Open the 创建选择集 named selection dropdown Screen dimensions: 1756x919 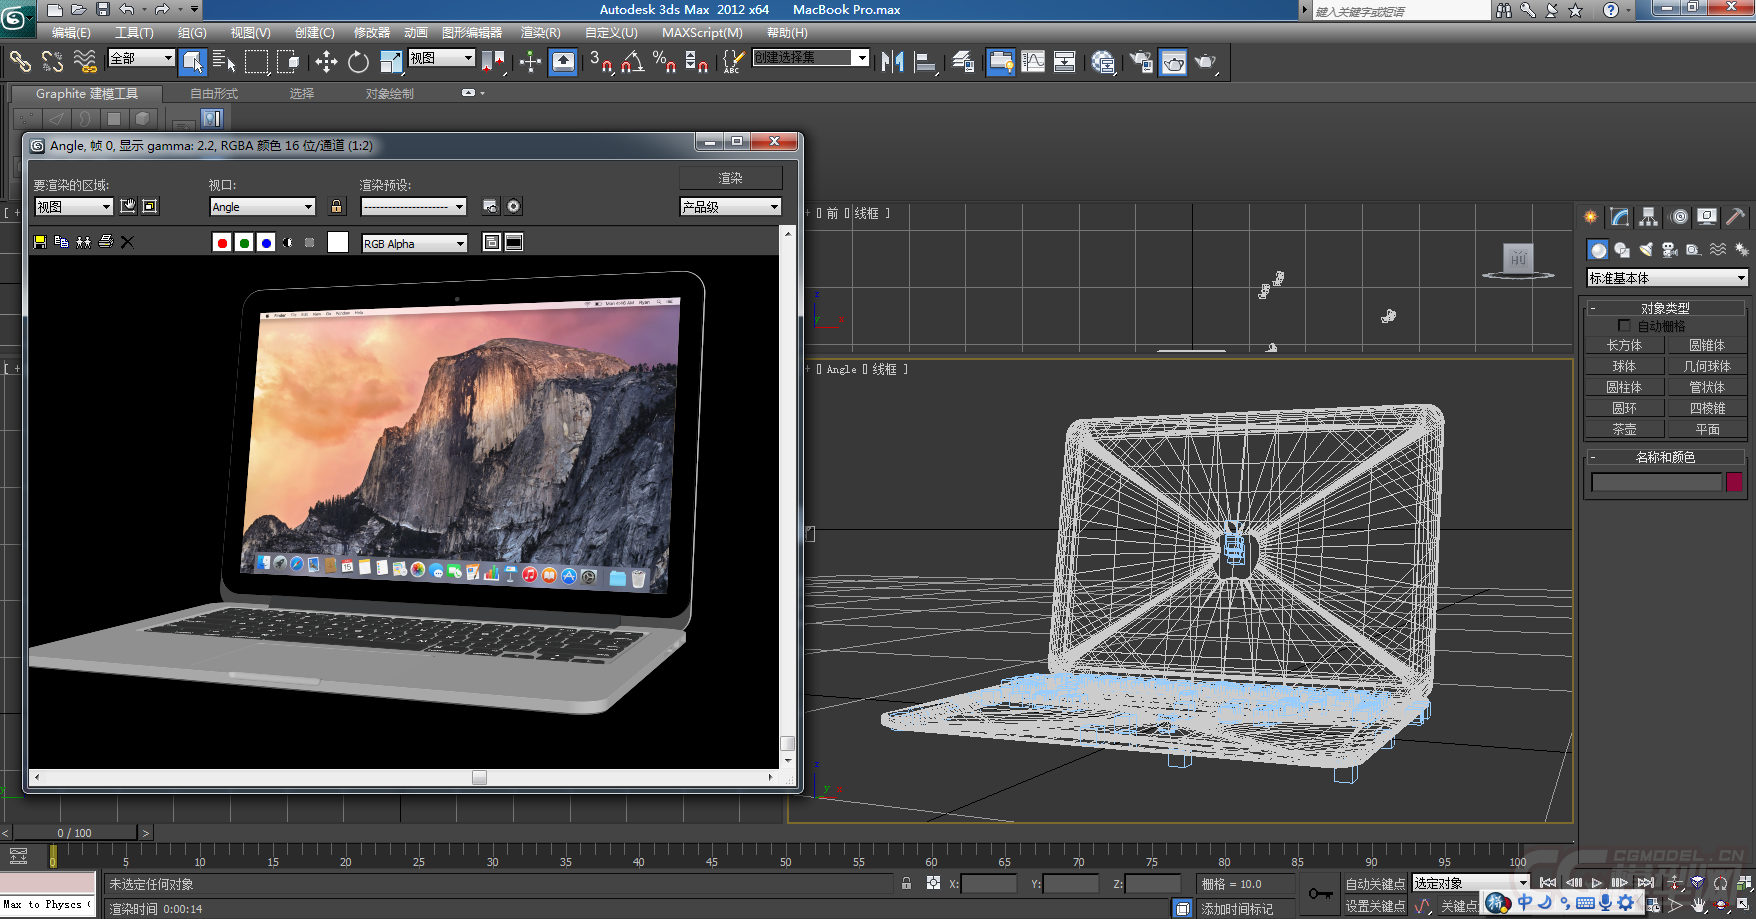[811, 58]
